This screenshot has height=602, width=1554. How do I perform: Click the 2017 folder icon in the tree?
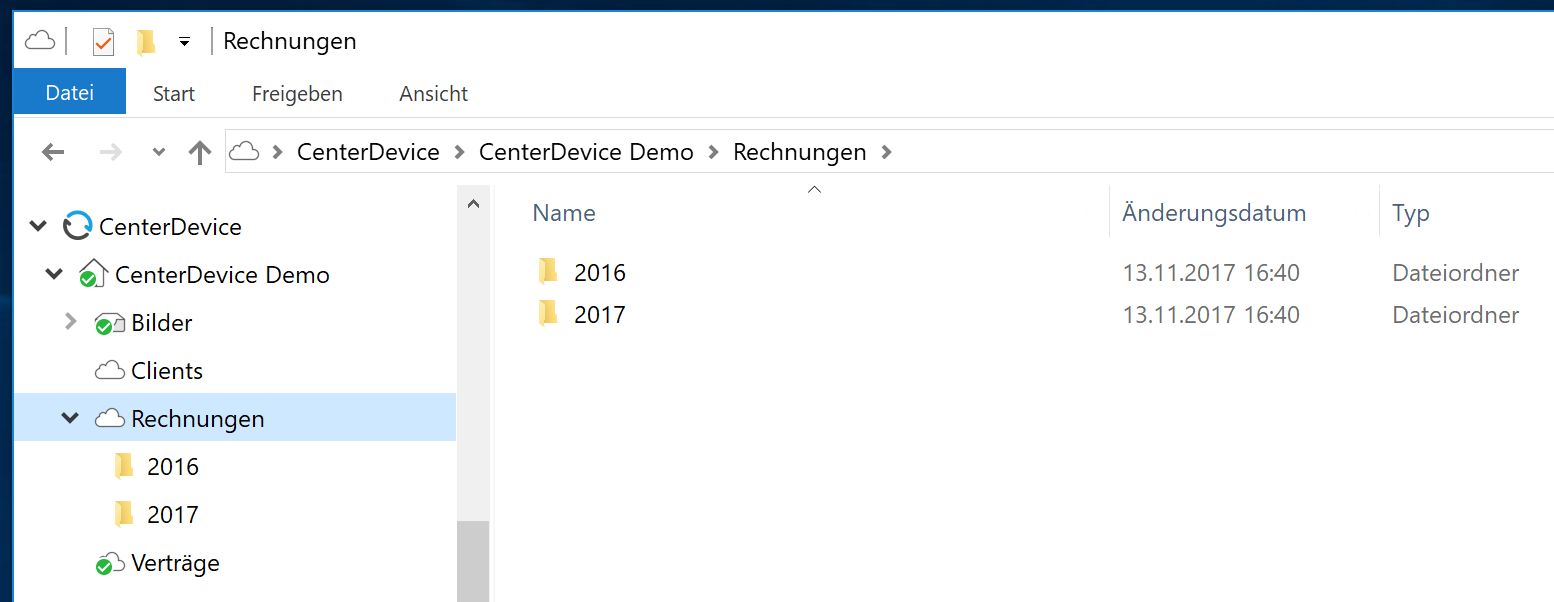click(124, 514)
